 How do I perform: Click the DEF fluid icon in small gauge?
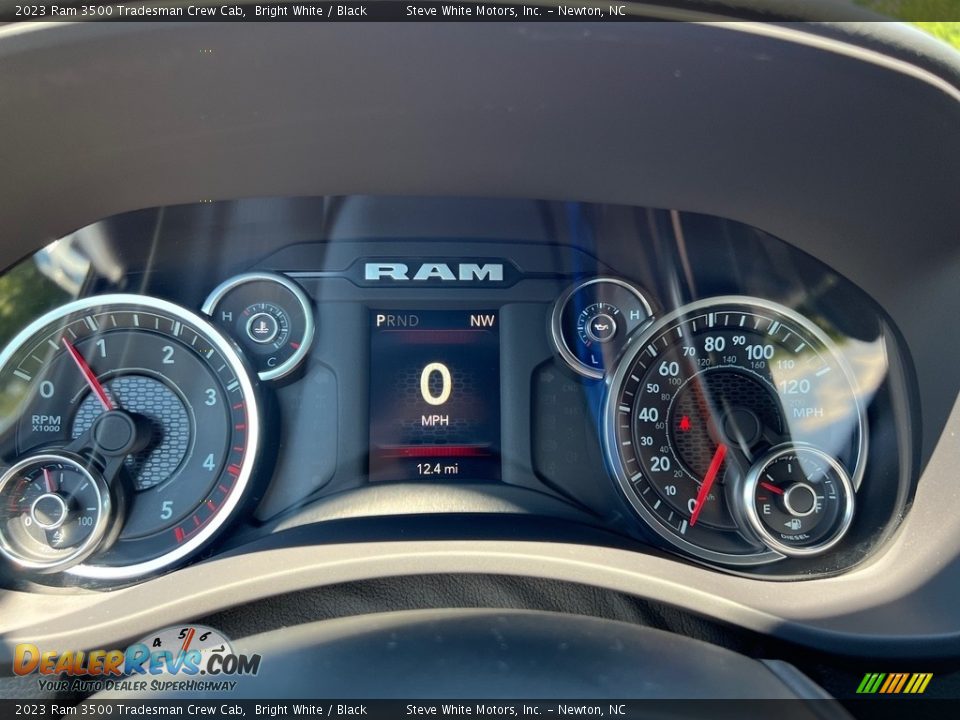click(x=56, y=538)
